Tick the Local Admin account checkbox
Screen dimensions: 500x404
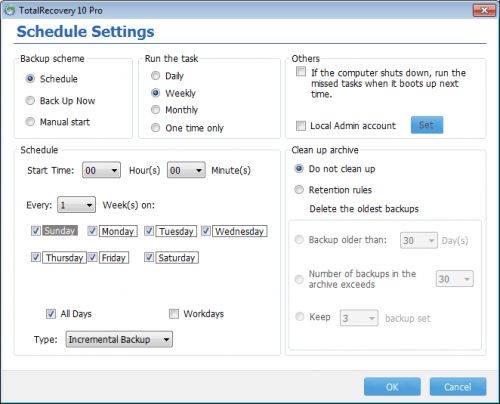(301, 126)
